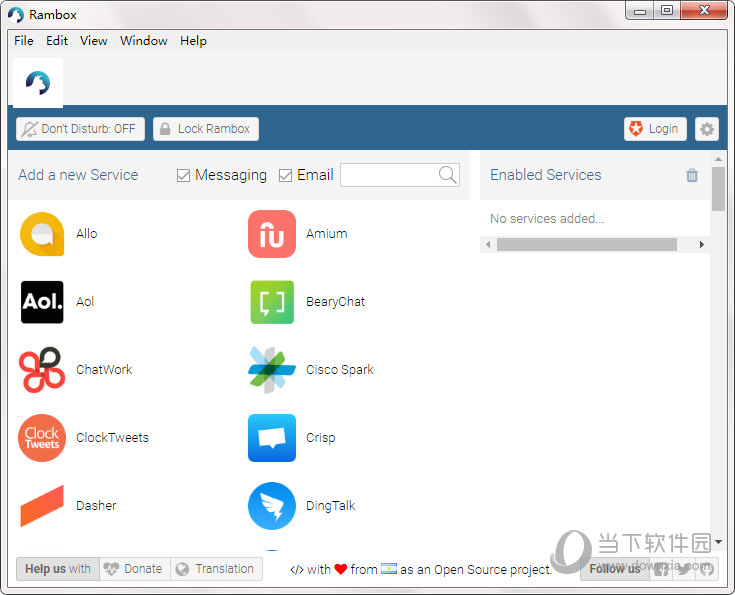Click the Amium service name

(327, 233)
